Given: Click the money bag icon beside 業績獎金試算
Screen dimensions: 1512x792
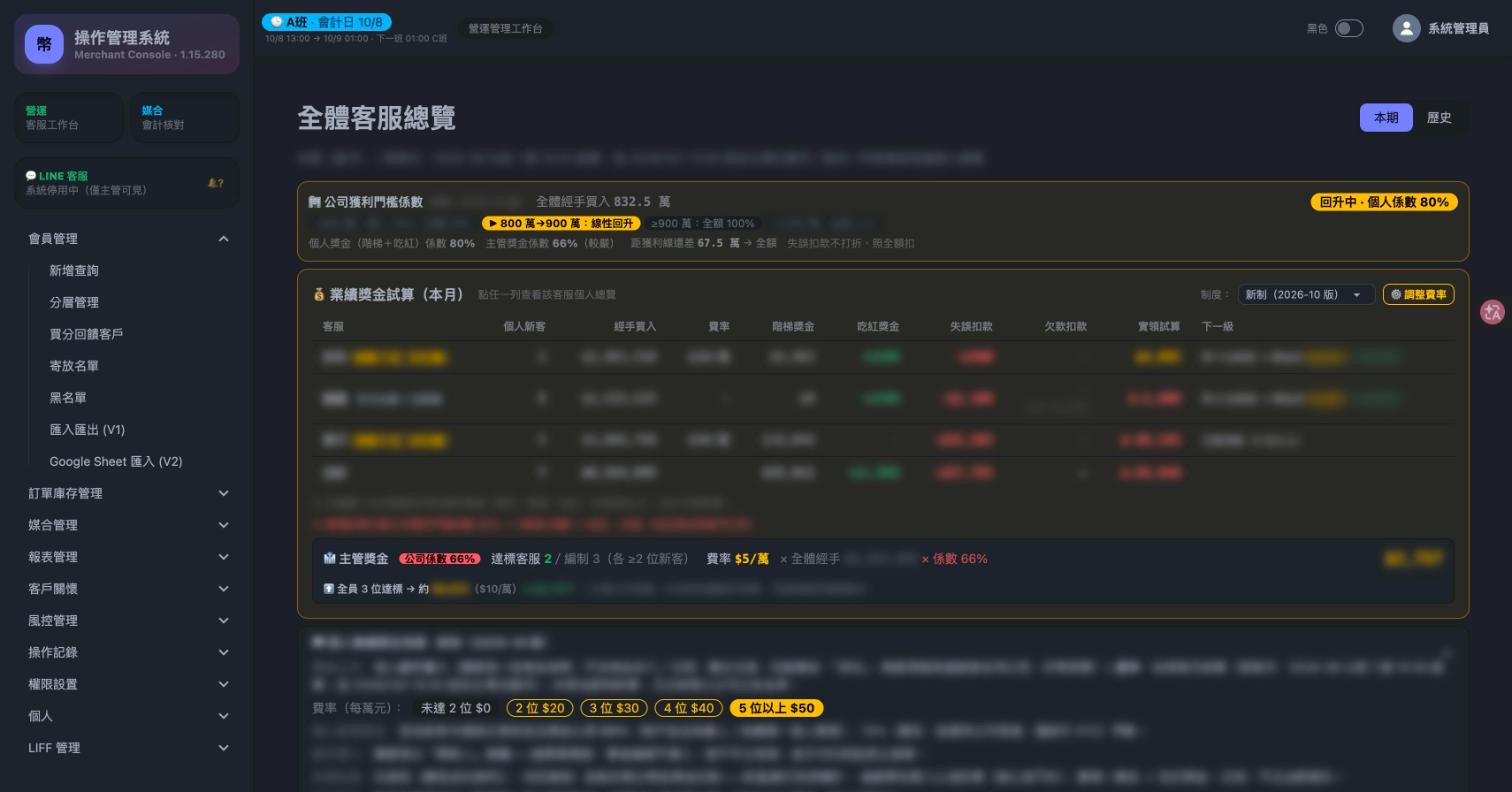Looking at the screenshot, I should 319,295.
